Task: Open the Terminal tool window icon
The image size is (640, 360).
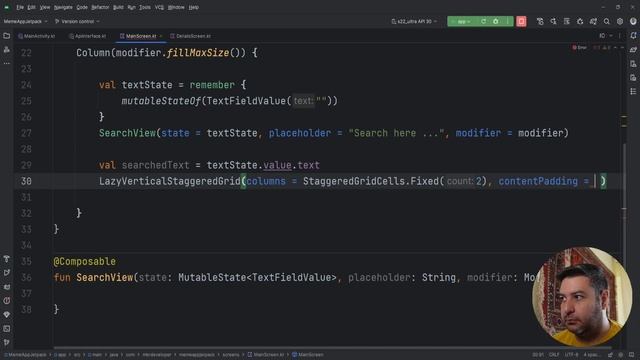Action: 7,328
